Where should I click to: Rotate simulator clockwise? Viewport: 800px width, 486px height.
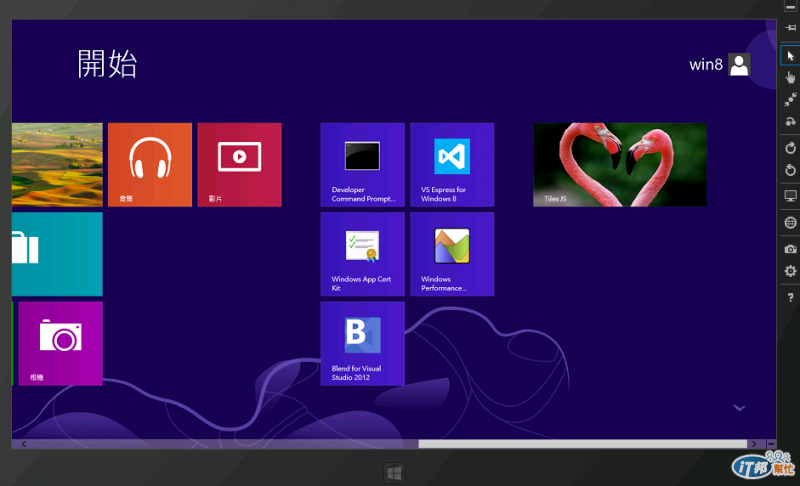point(790,148)
